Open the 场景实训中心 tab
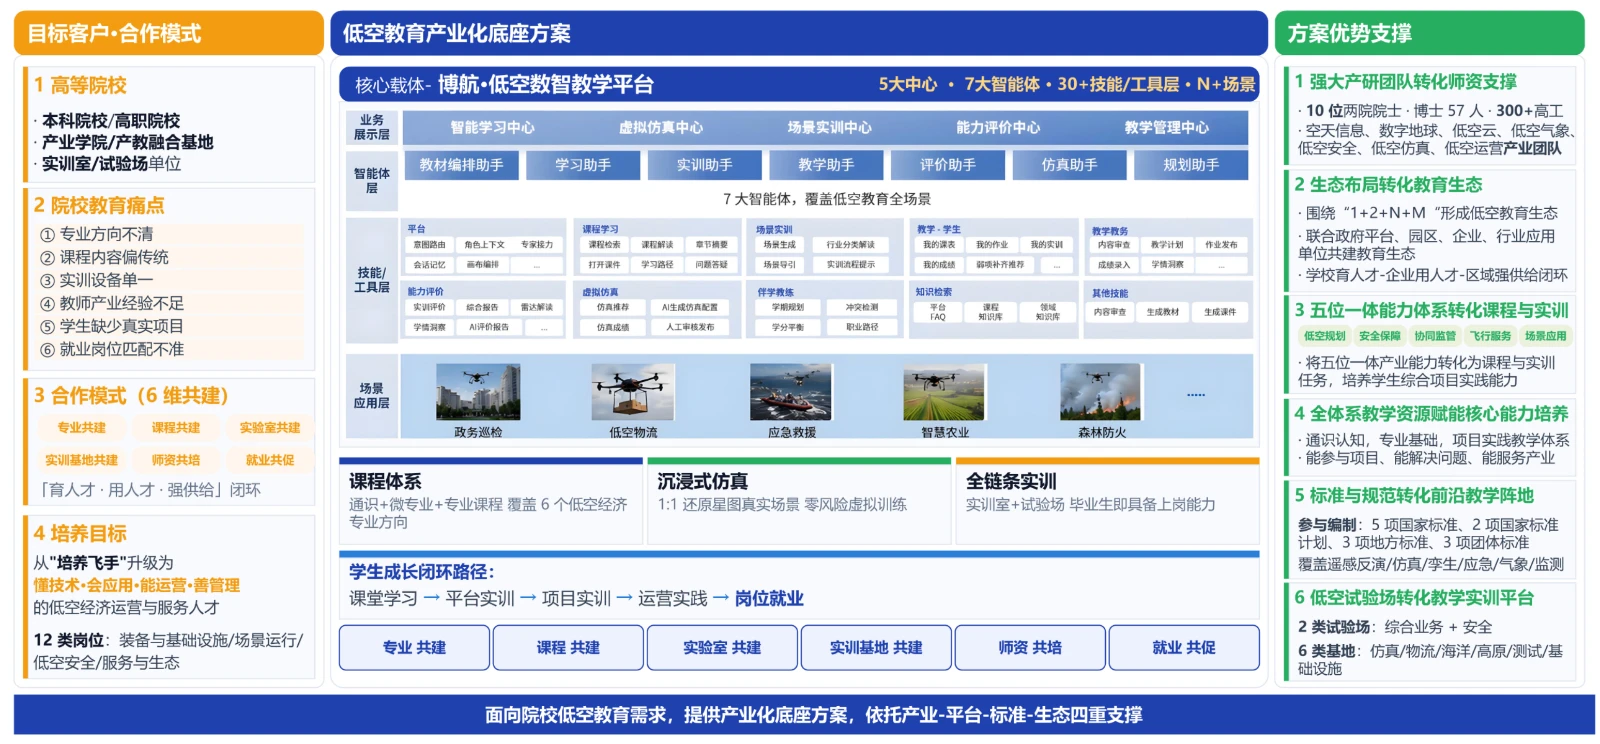This screenshot has width=1600, height=744. [829, 128]
